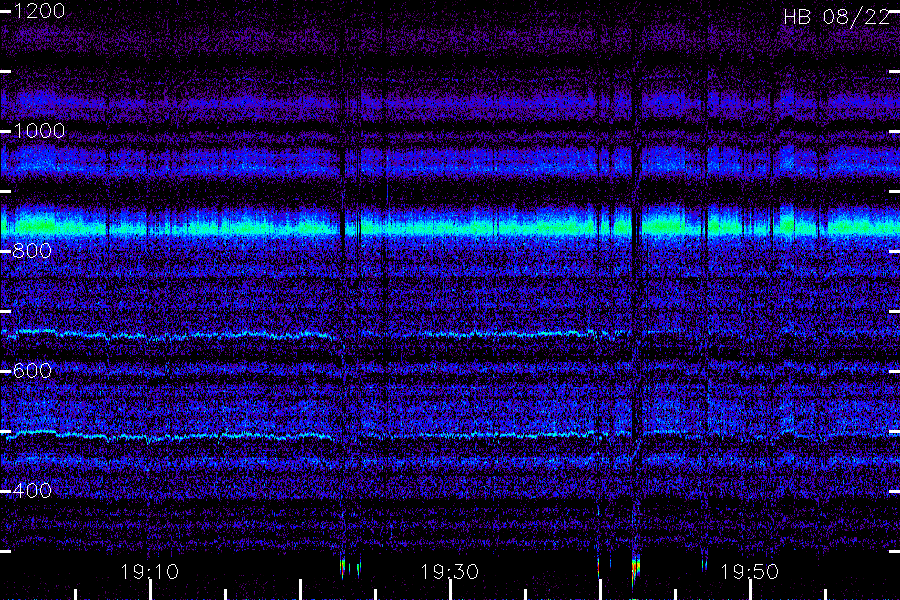The width and height of the screenshot is (900, 600).
Task: Click the 1200 frequency axis label
Action: point(39,11)
